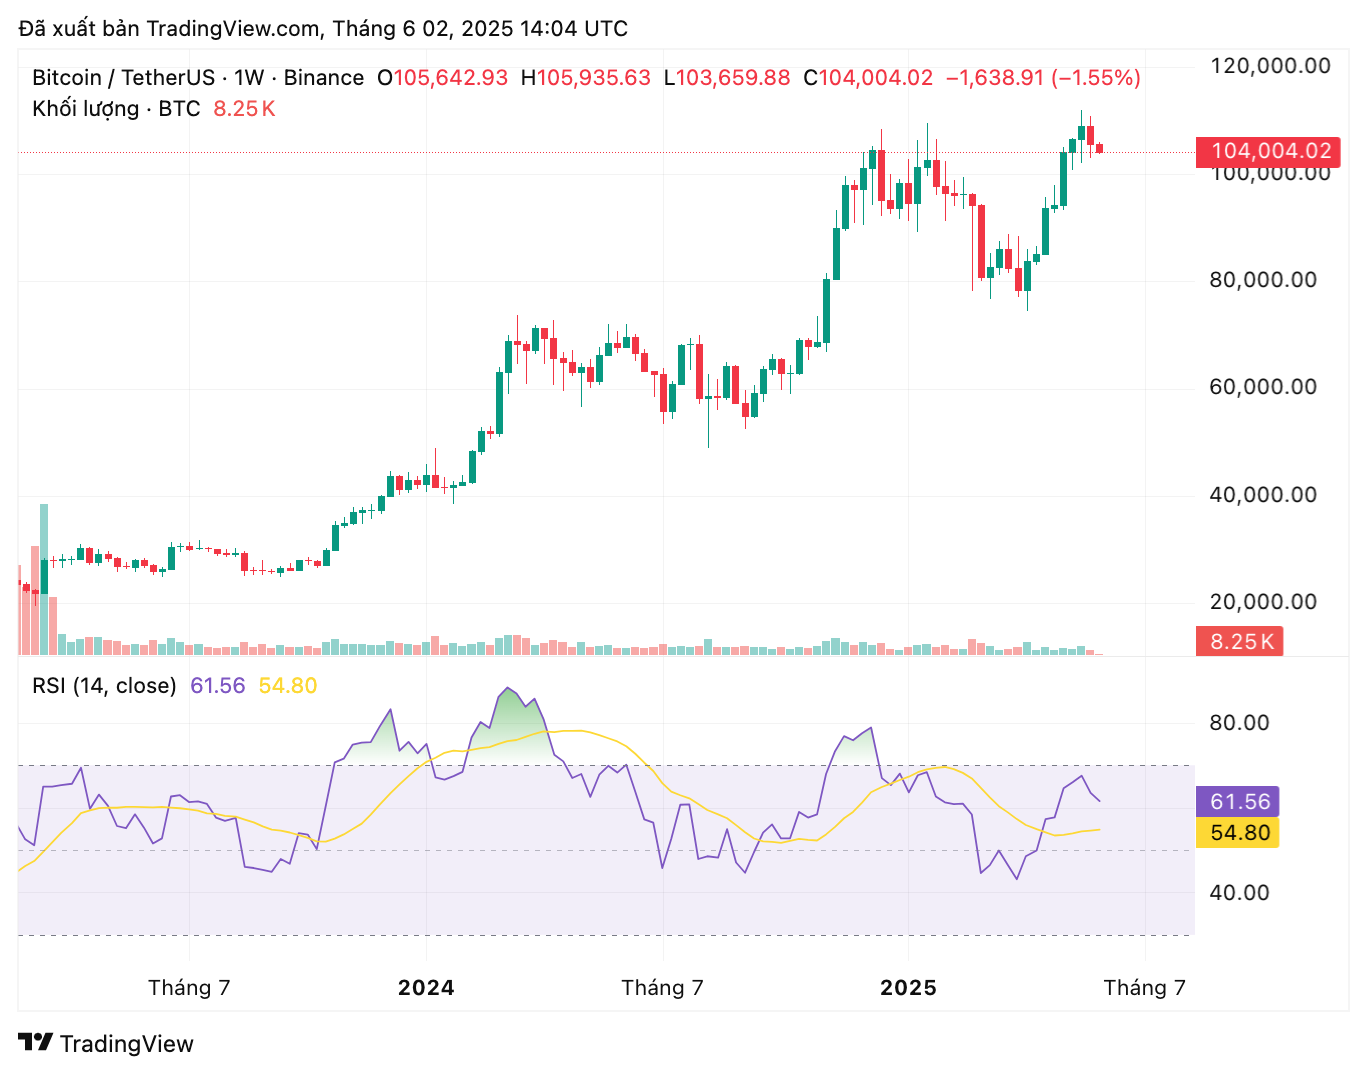The height and width of the screenshot is (1074, 1367).
Task: Click Tháng 7 label between 2024 and 2025
Action: click(662, 988)
